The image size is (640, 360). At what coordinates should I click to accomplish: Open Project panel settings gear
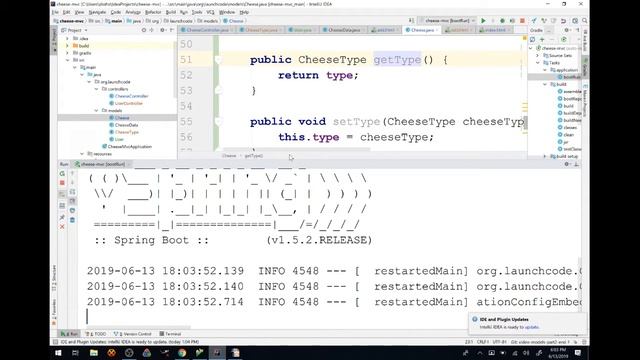click(162, 30)
